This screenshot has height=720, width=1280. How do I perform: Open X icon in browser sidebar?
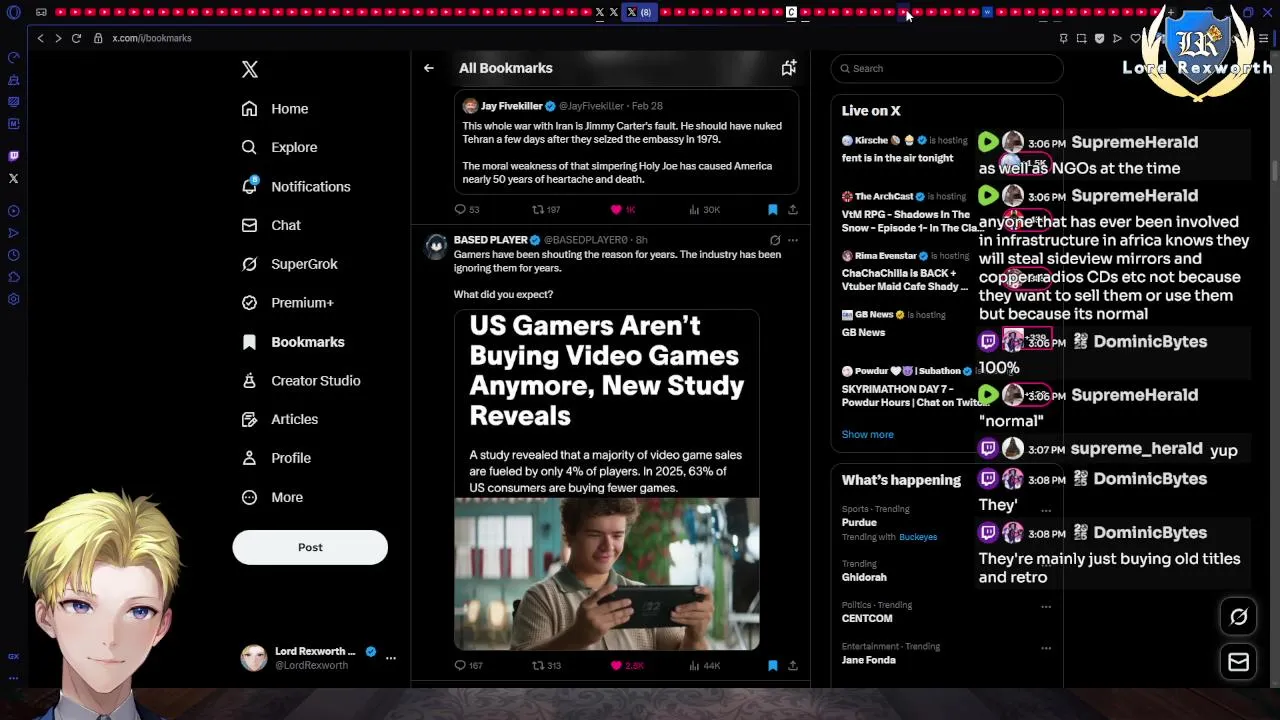[x=13, y=178]
